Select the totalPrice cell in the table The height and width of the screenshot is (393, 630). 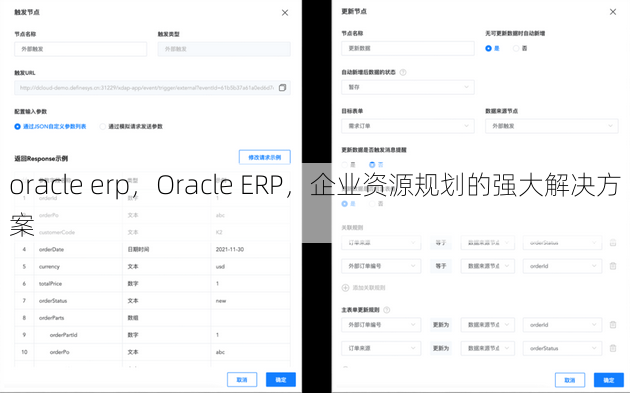pyautogui.click(x=78, y=284)
